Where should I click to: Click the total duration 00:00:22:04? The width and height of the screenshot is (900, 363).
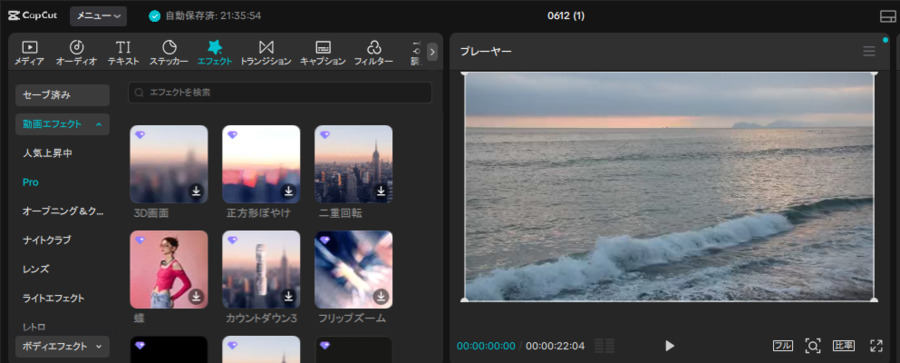[x=555, y=346]
